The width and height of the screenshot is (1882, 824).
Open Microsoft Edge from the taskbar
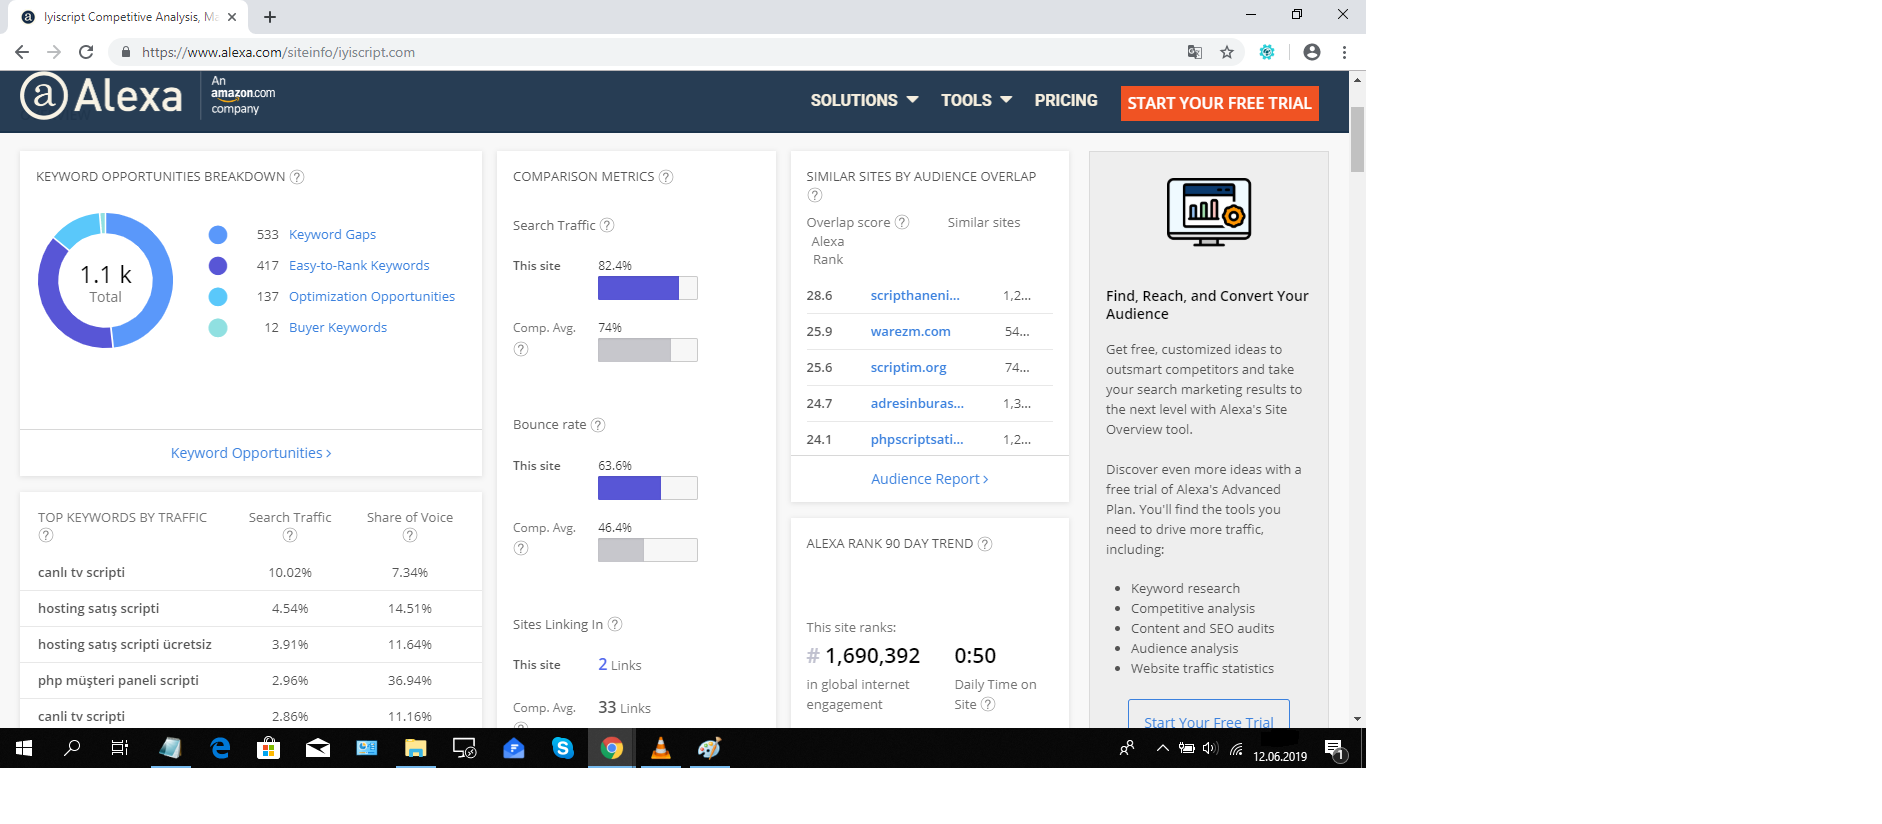coord(220,748)
